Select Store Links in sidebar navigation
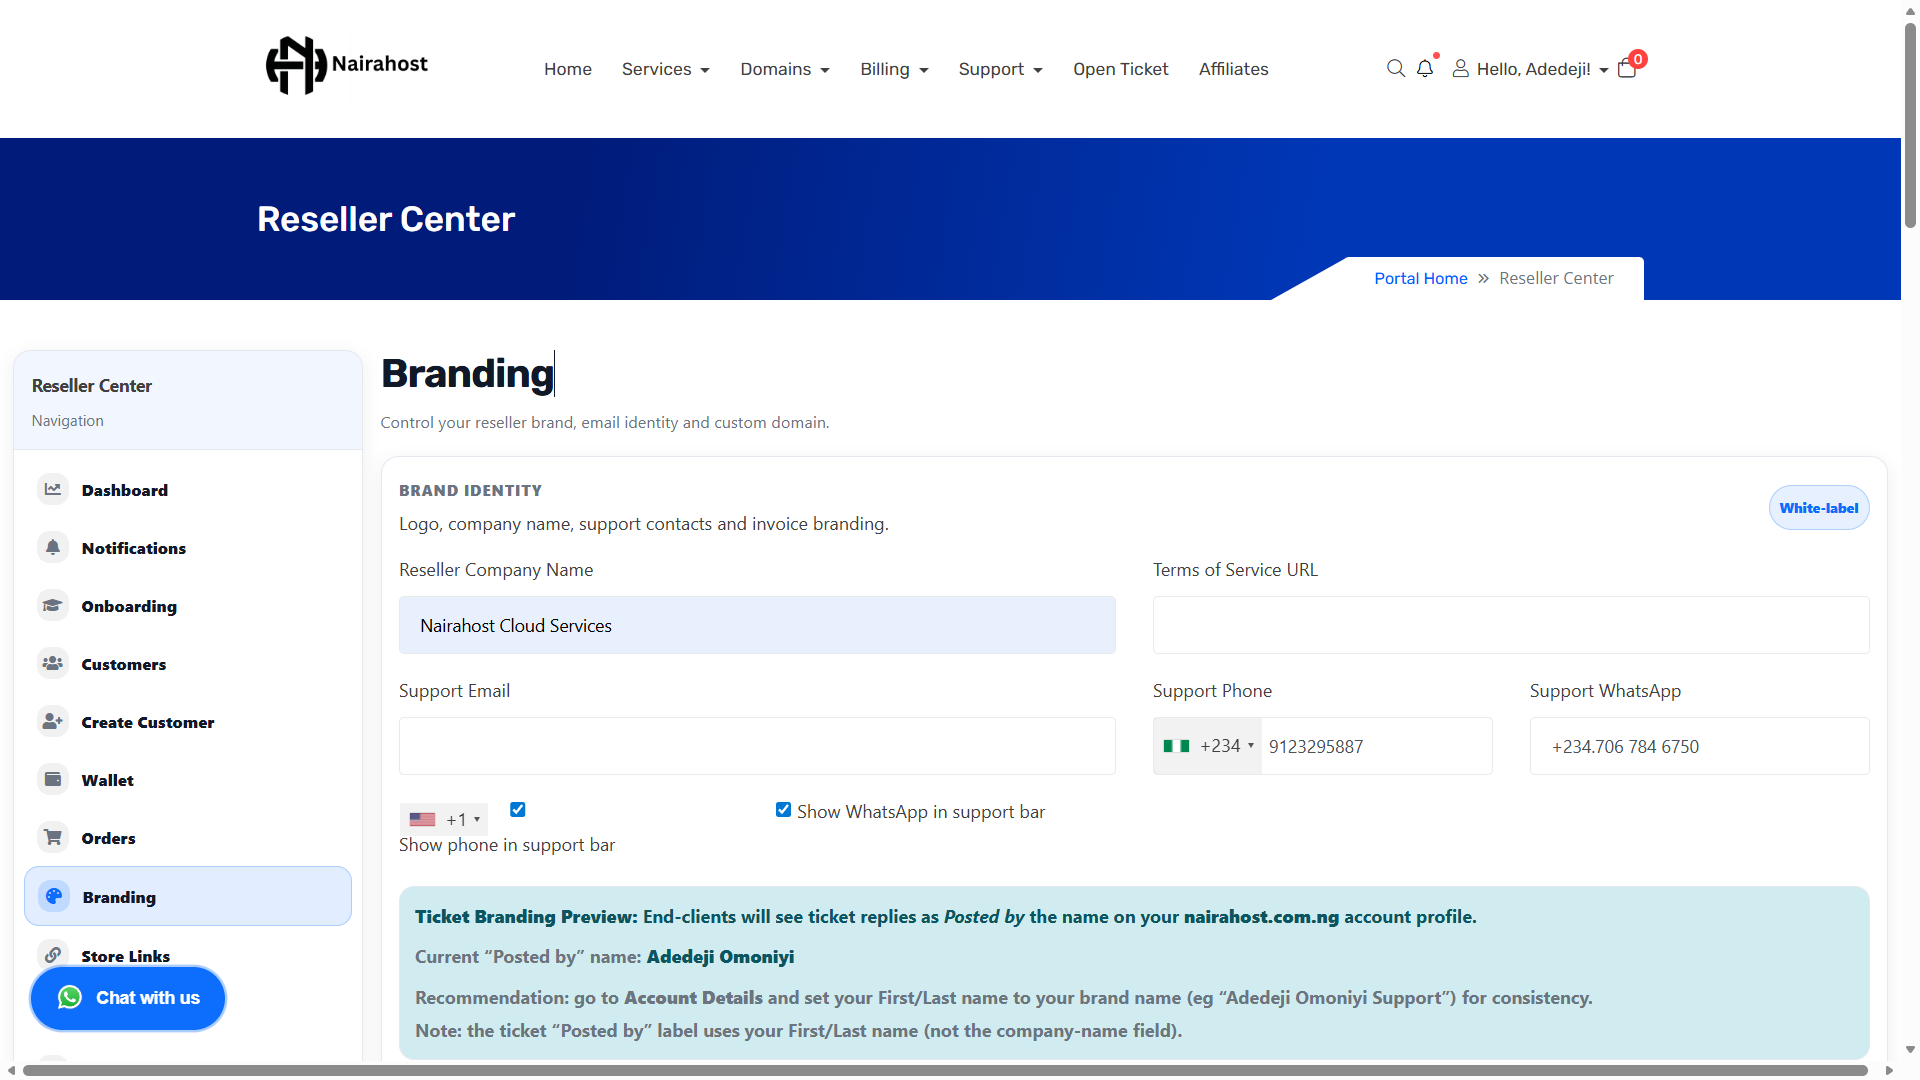The height and width of the screenshot is (1080, 1920). pyautogui.click(x=188, y=954)
